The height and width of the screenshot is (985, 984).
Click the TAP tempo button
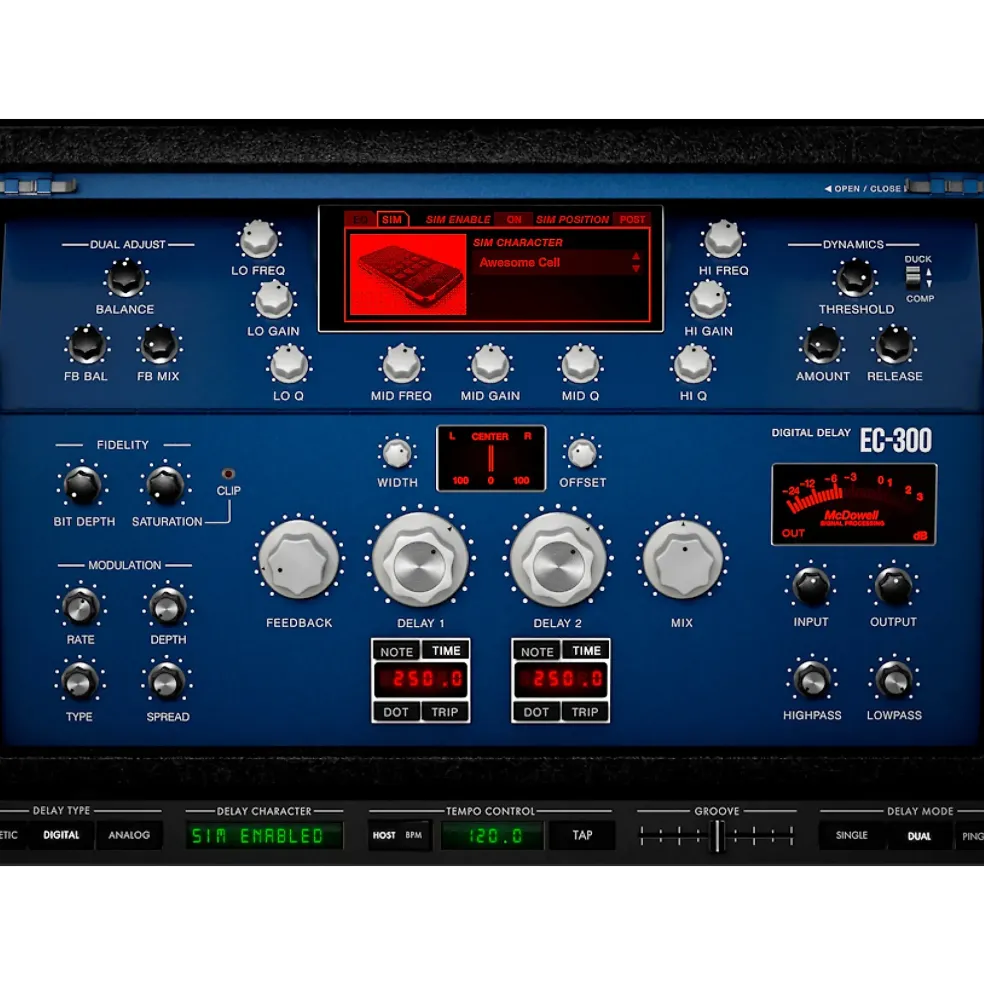582,835
